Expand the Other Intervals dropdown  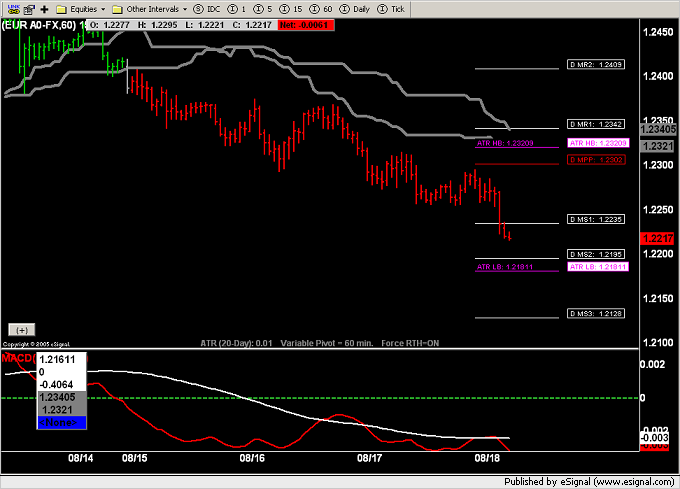[x=150, y=9]
